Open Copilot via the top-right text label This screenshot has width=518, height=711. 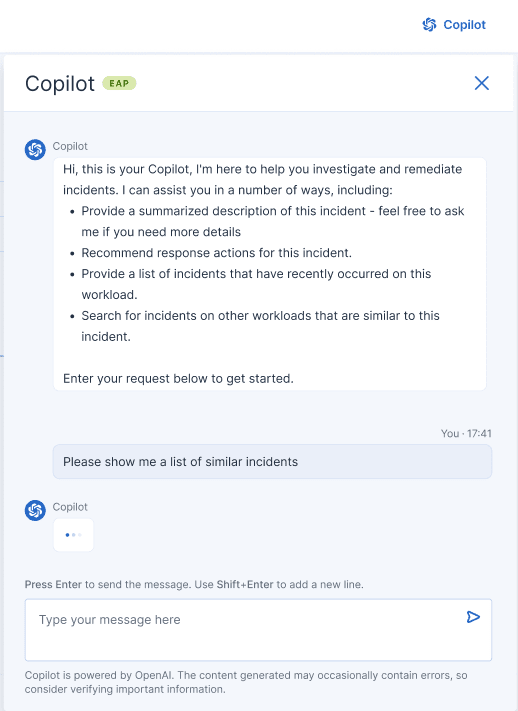464,24
